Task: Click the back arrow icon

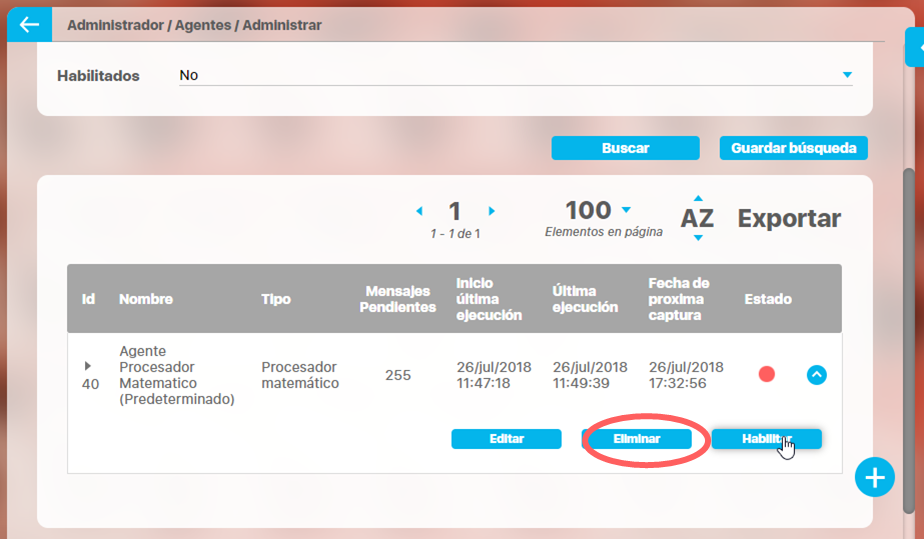Action: click(x=29, y=25)
